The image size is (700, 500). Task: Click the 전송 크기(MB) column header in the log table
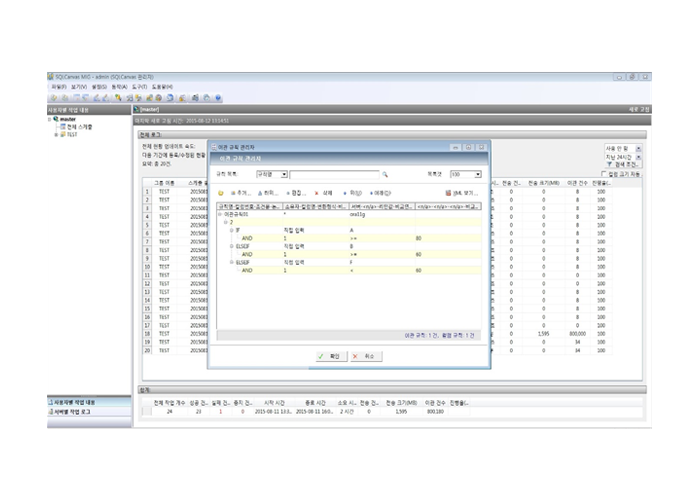click(543, 183)
